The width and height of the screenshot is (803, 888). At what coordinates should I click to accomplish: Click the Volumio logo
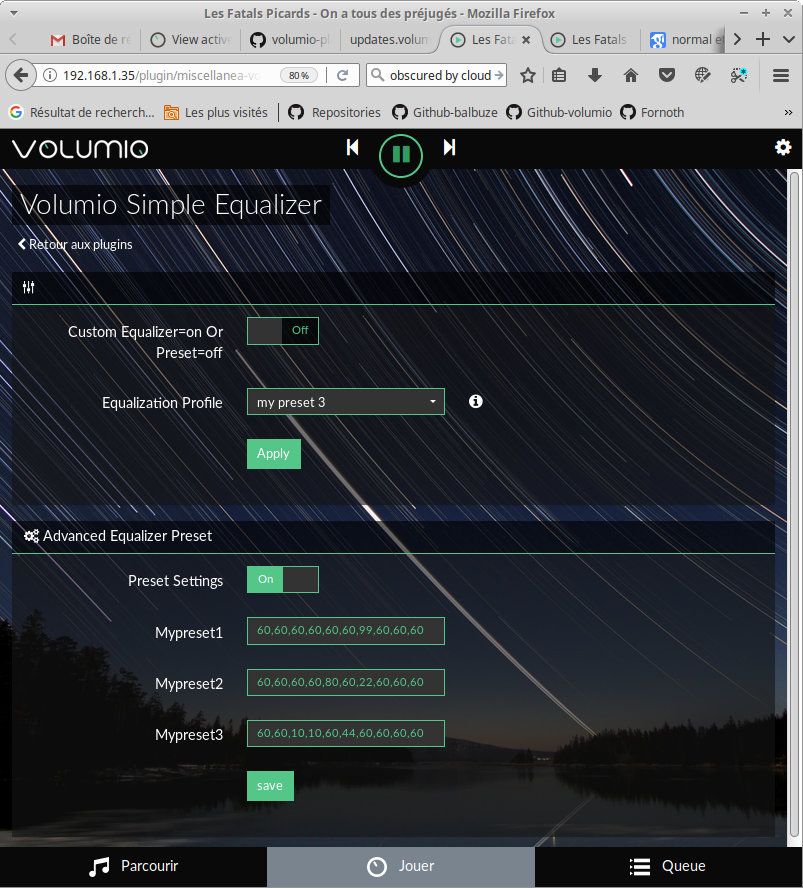click(80, 149)
